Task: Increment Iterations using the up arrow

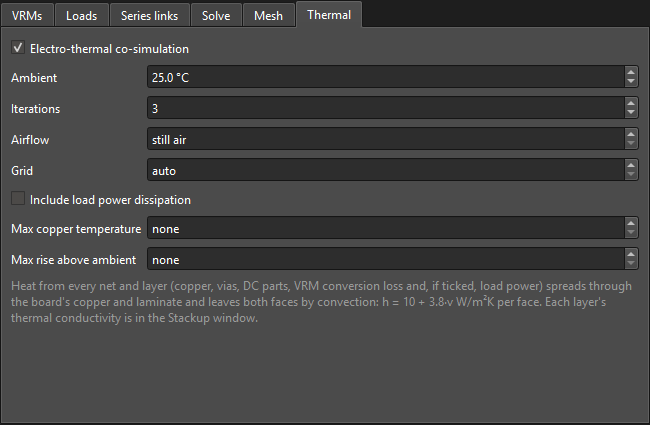Action: [x=631, y=103]
